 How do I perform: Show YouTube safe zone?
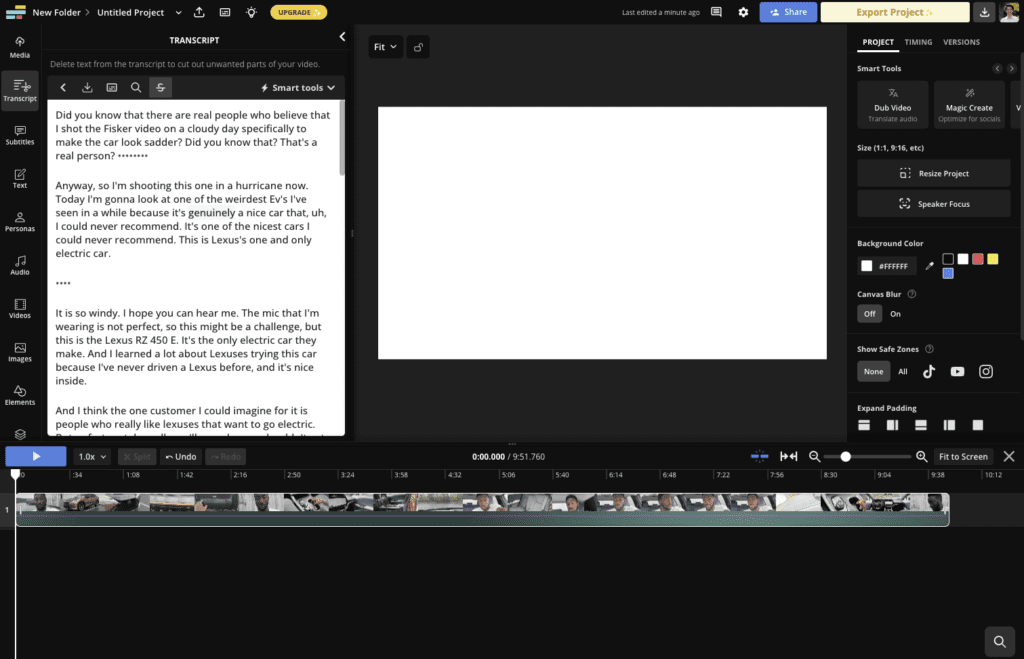point(957,372)
